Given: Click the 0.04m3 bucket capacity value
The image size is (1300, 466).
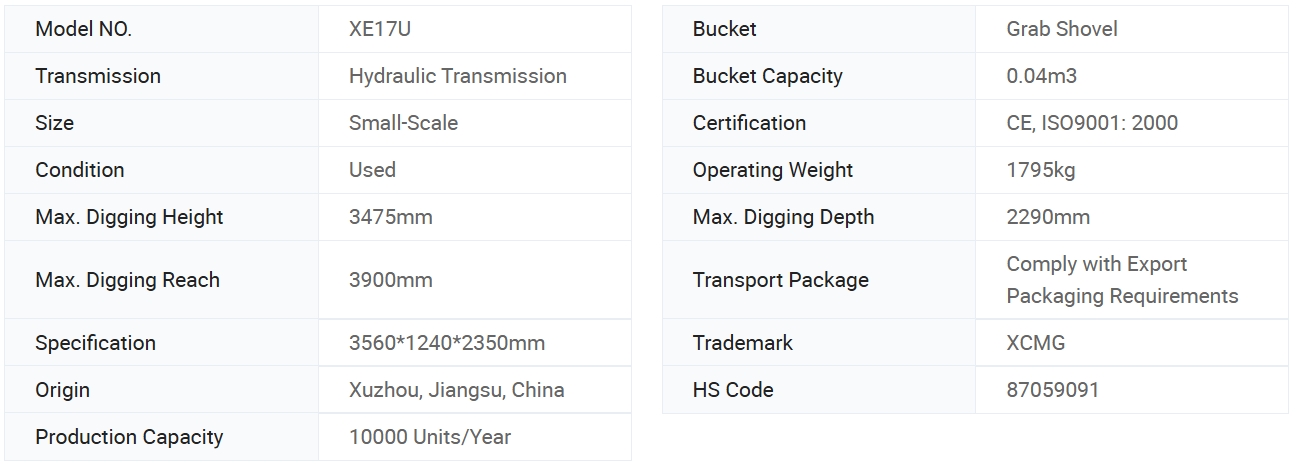Looking at the screenshot, I should (x=1041, y=76).
